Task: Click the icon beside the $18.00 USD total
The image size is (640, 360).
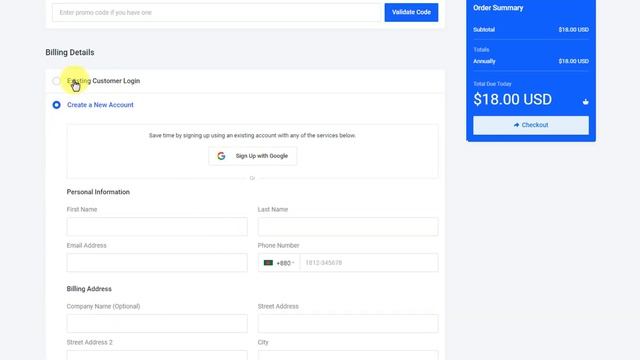Action: click(x=585, y=102)
